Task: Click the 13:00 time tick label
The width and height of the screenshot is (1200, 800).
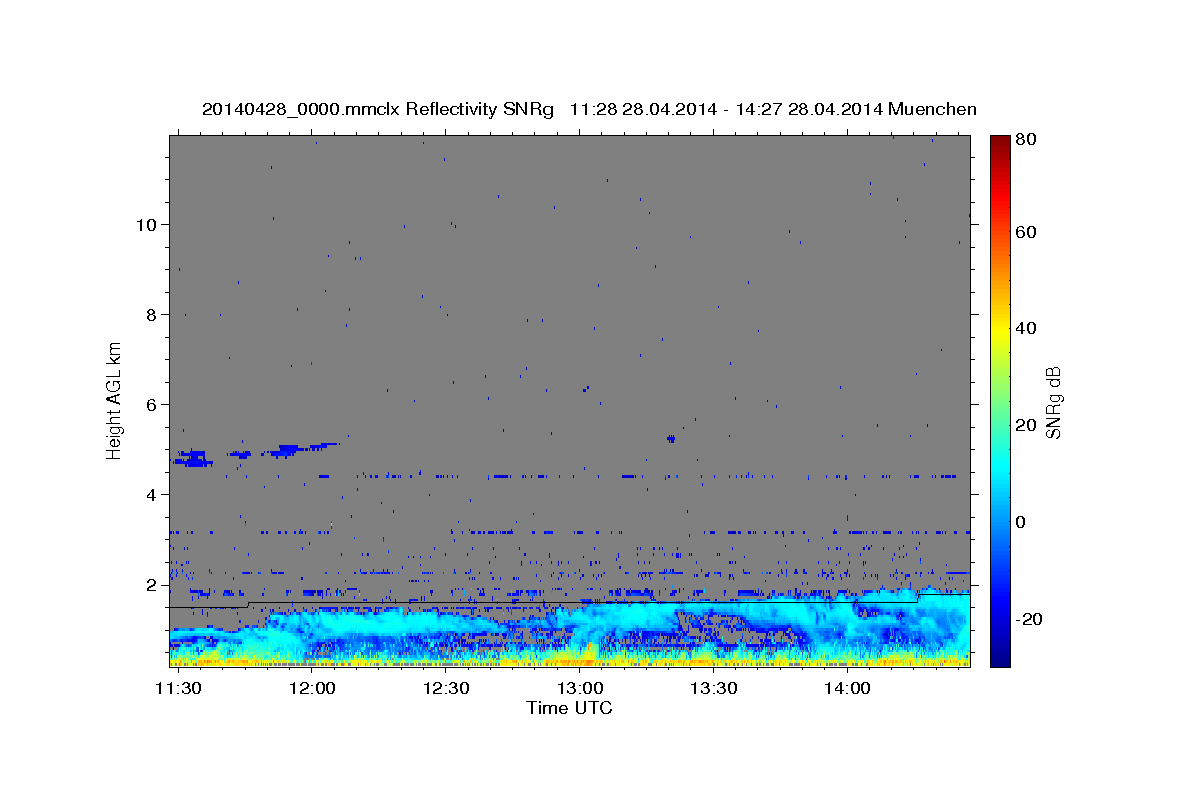Action: pyautogui.click(x=580, y=689)
